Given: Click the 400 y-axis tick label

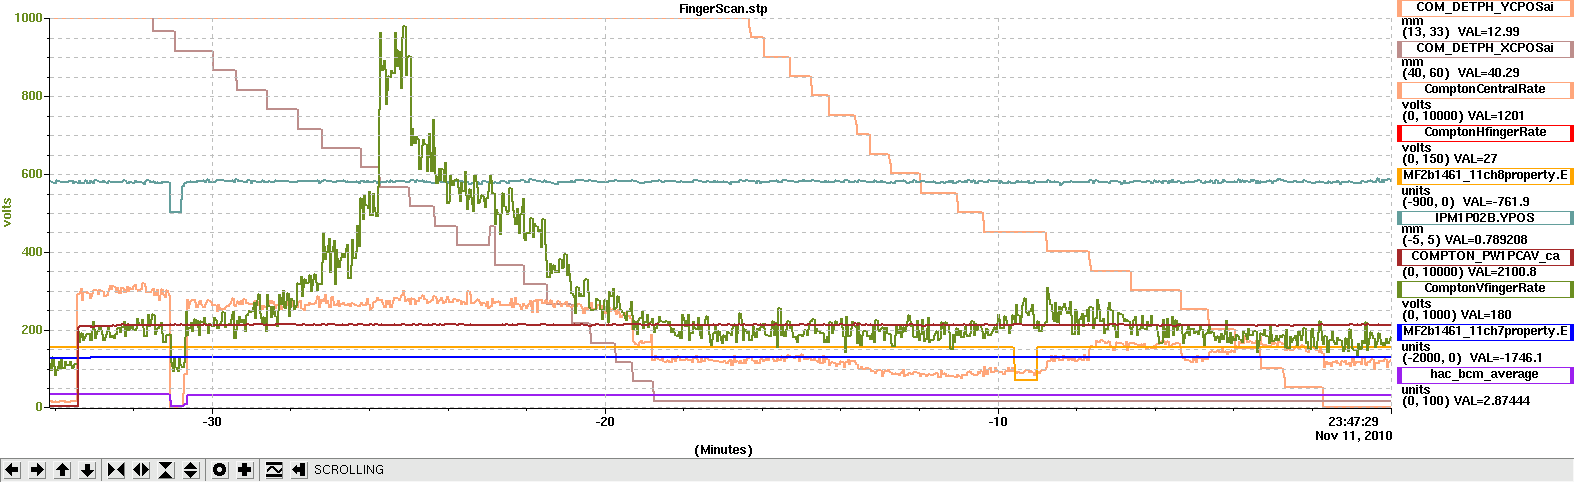Looking at the screenshot, I should coord(33,252).
